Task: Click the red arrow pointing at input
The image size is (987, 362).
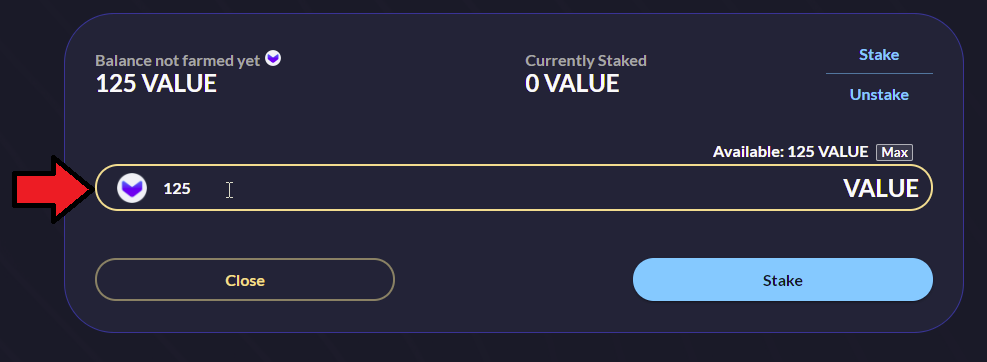Action: click(53, 189)
